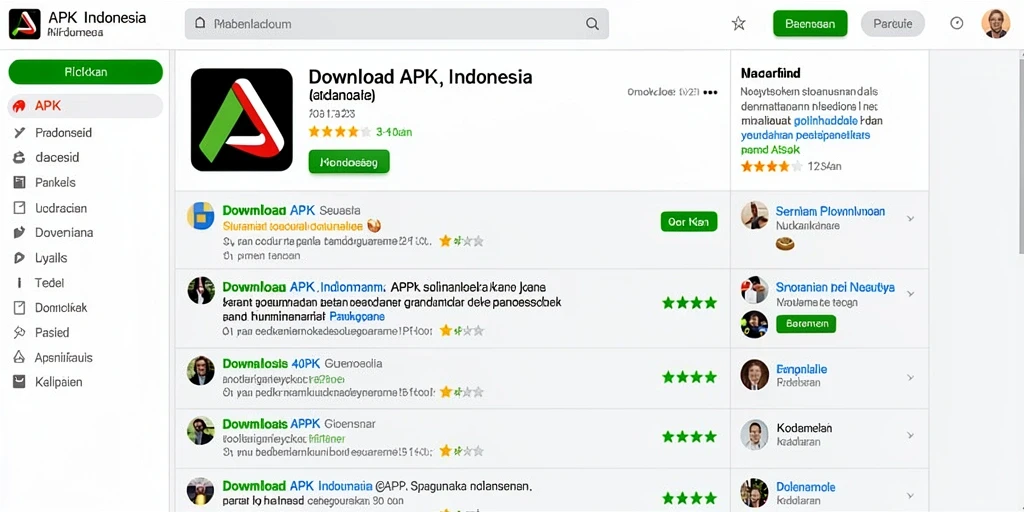Click the Apsniifauis sidebar icon
Screen dimensions: 1024x512
[20, 358]
